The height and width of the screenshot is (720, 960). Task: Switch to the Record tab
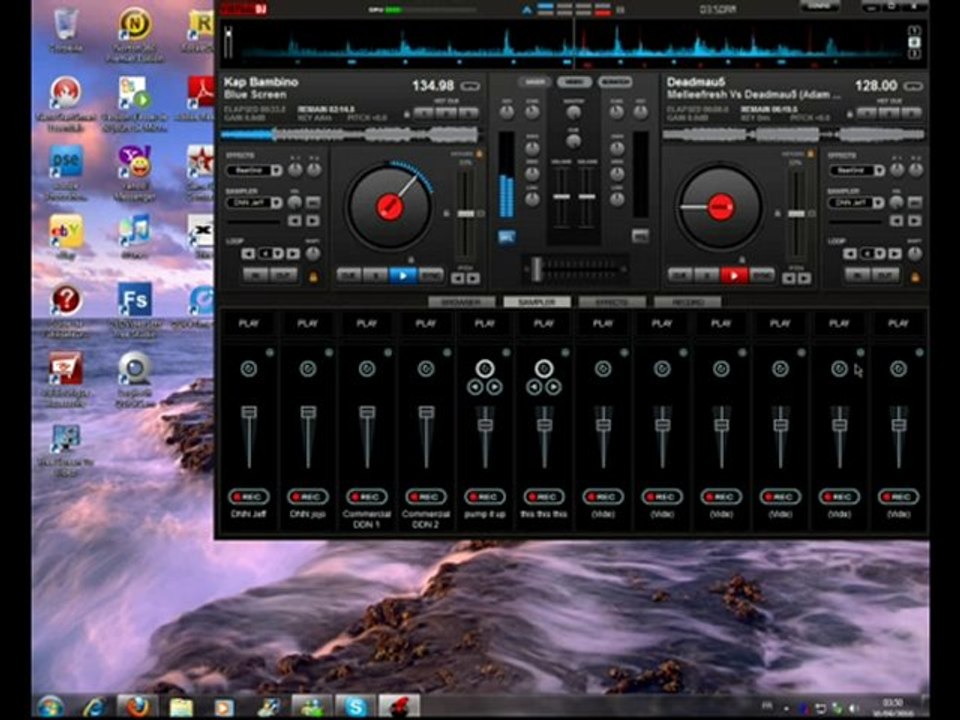point(688,302)
